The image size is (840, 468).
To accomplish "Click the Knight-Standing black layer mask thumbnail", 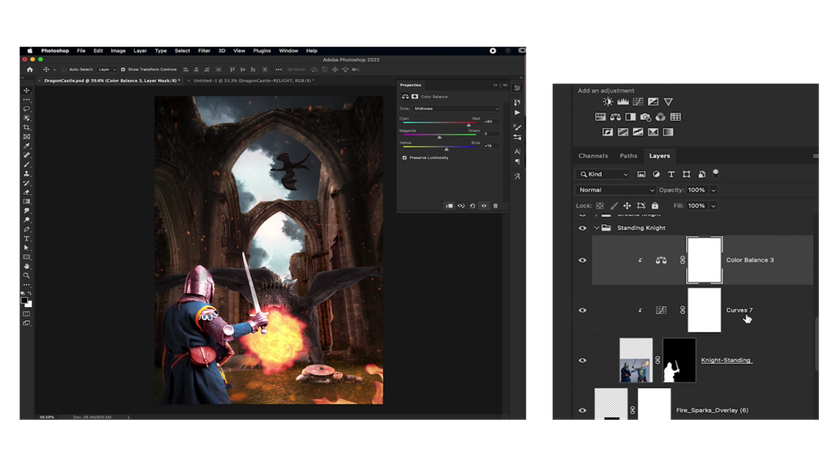I will pos(679,359).
